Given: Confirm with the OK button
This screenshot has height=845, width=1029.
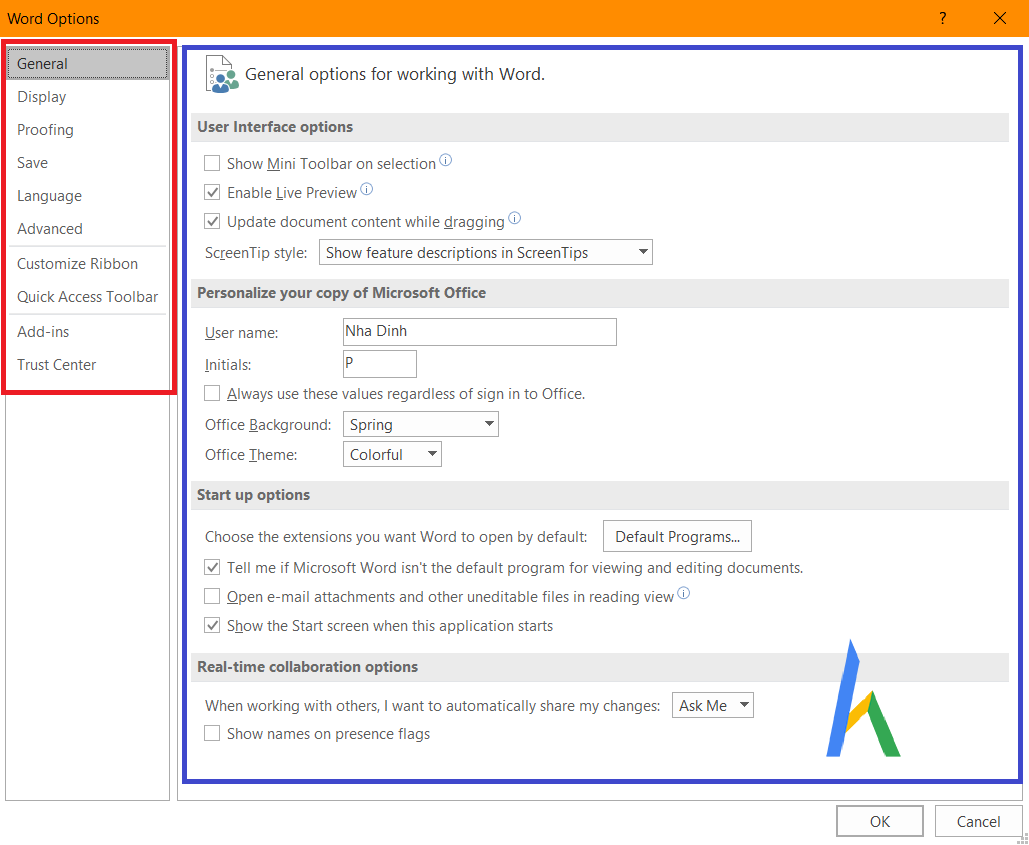Looking at the screenshot, I should (880, 821).
